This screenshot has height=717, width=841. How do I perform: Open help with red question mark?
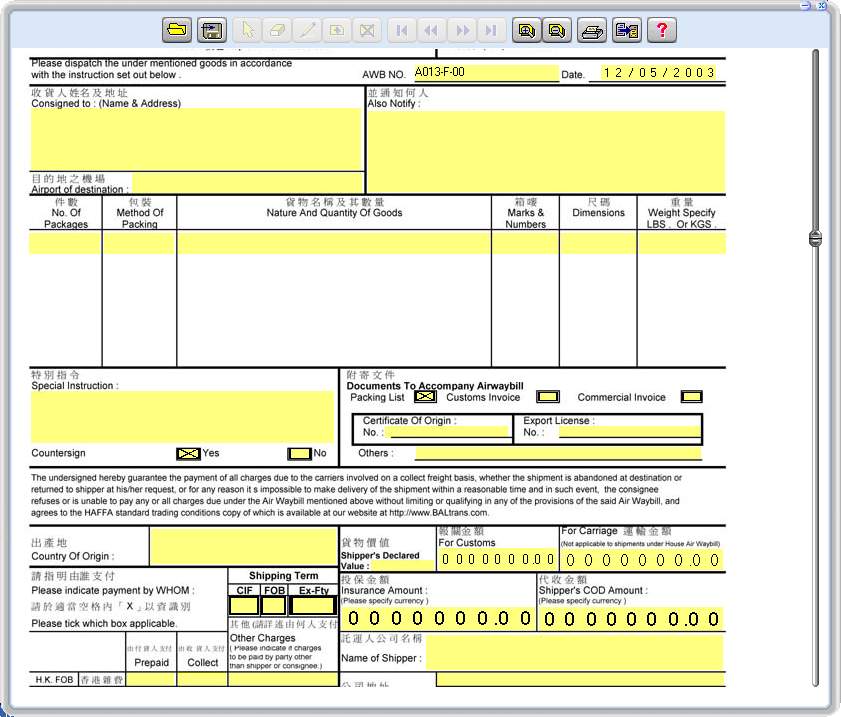tap(662, 30)
